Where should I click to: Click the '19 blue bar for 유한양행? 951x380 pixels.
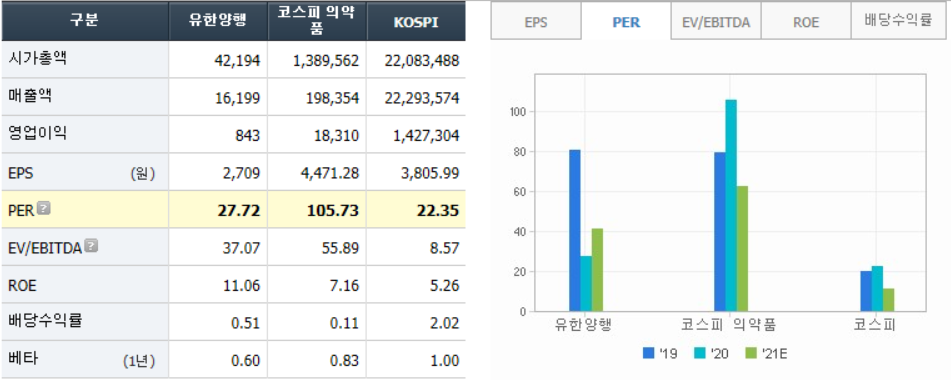(x=575, y=230)
